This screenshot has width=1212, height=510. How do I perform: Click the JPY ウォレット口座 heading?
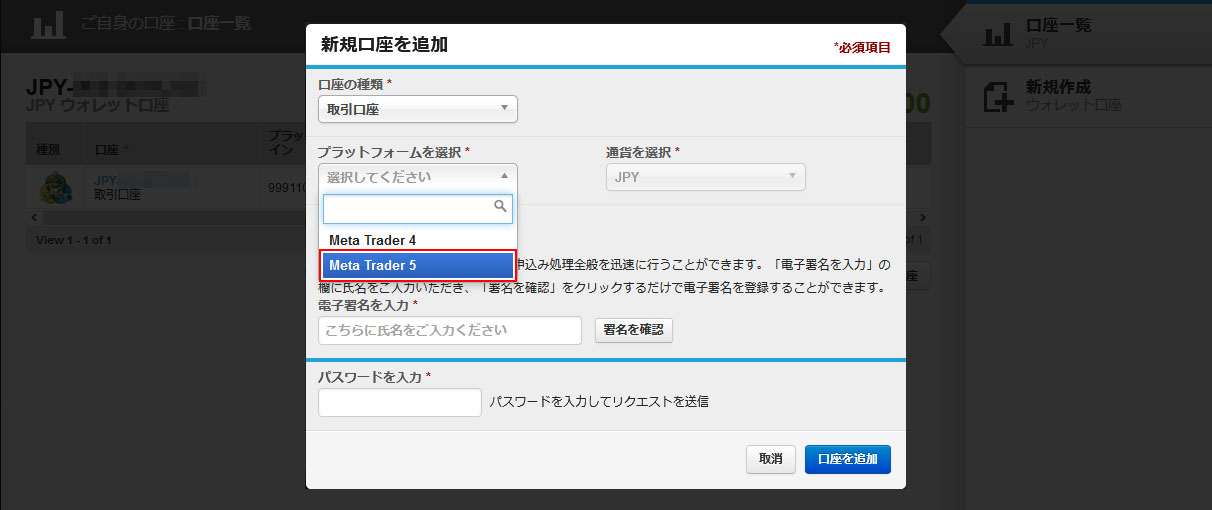pos(97,104)
